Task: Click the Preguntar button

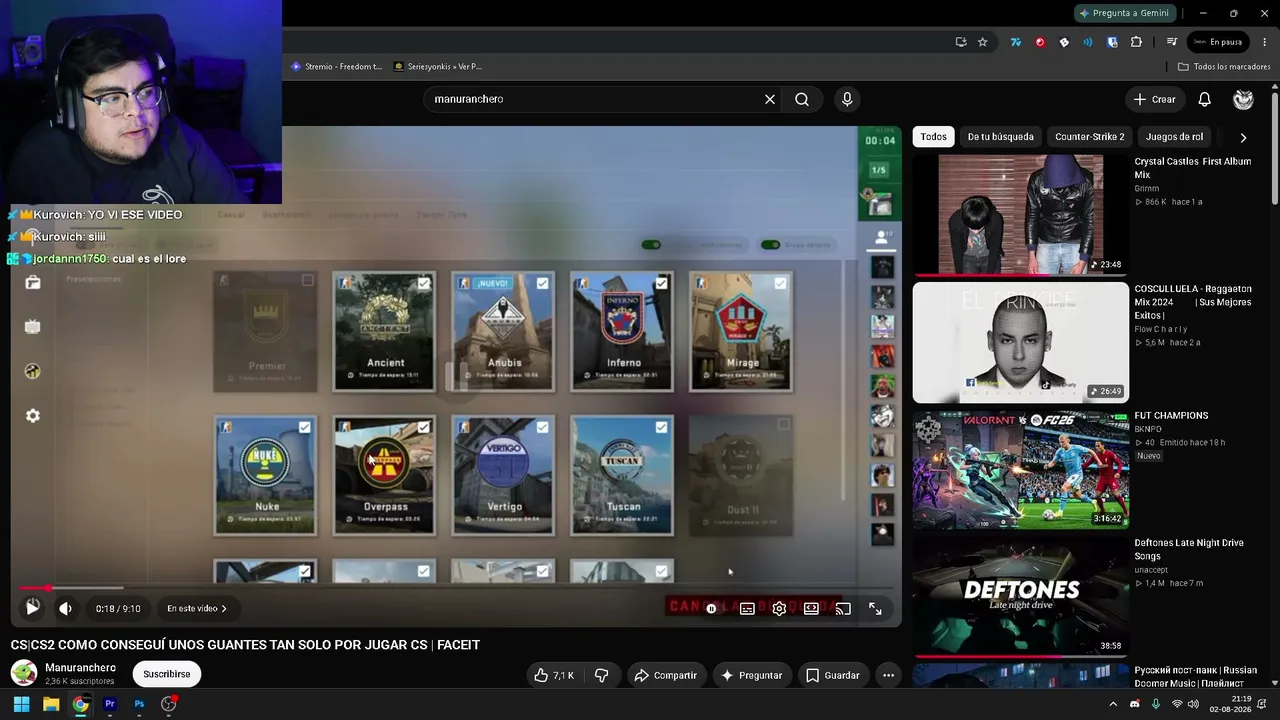Action: 751,675
